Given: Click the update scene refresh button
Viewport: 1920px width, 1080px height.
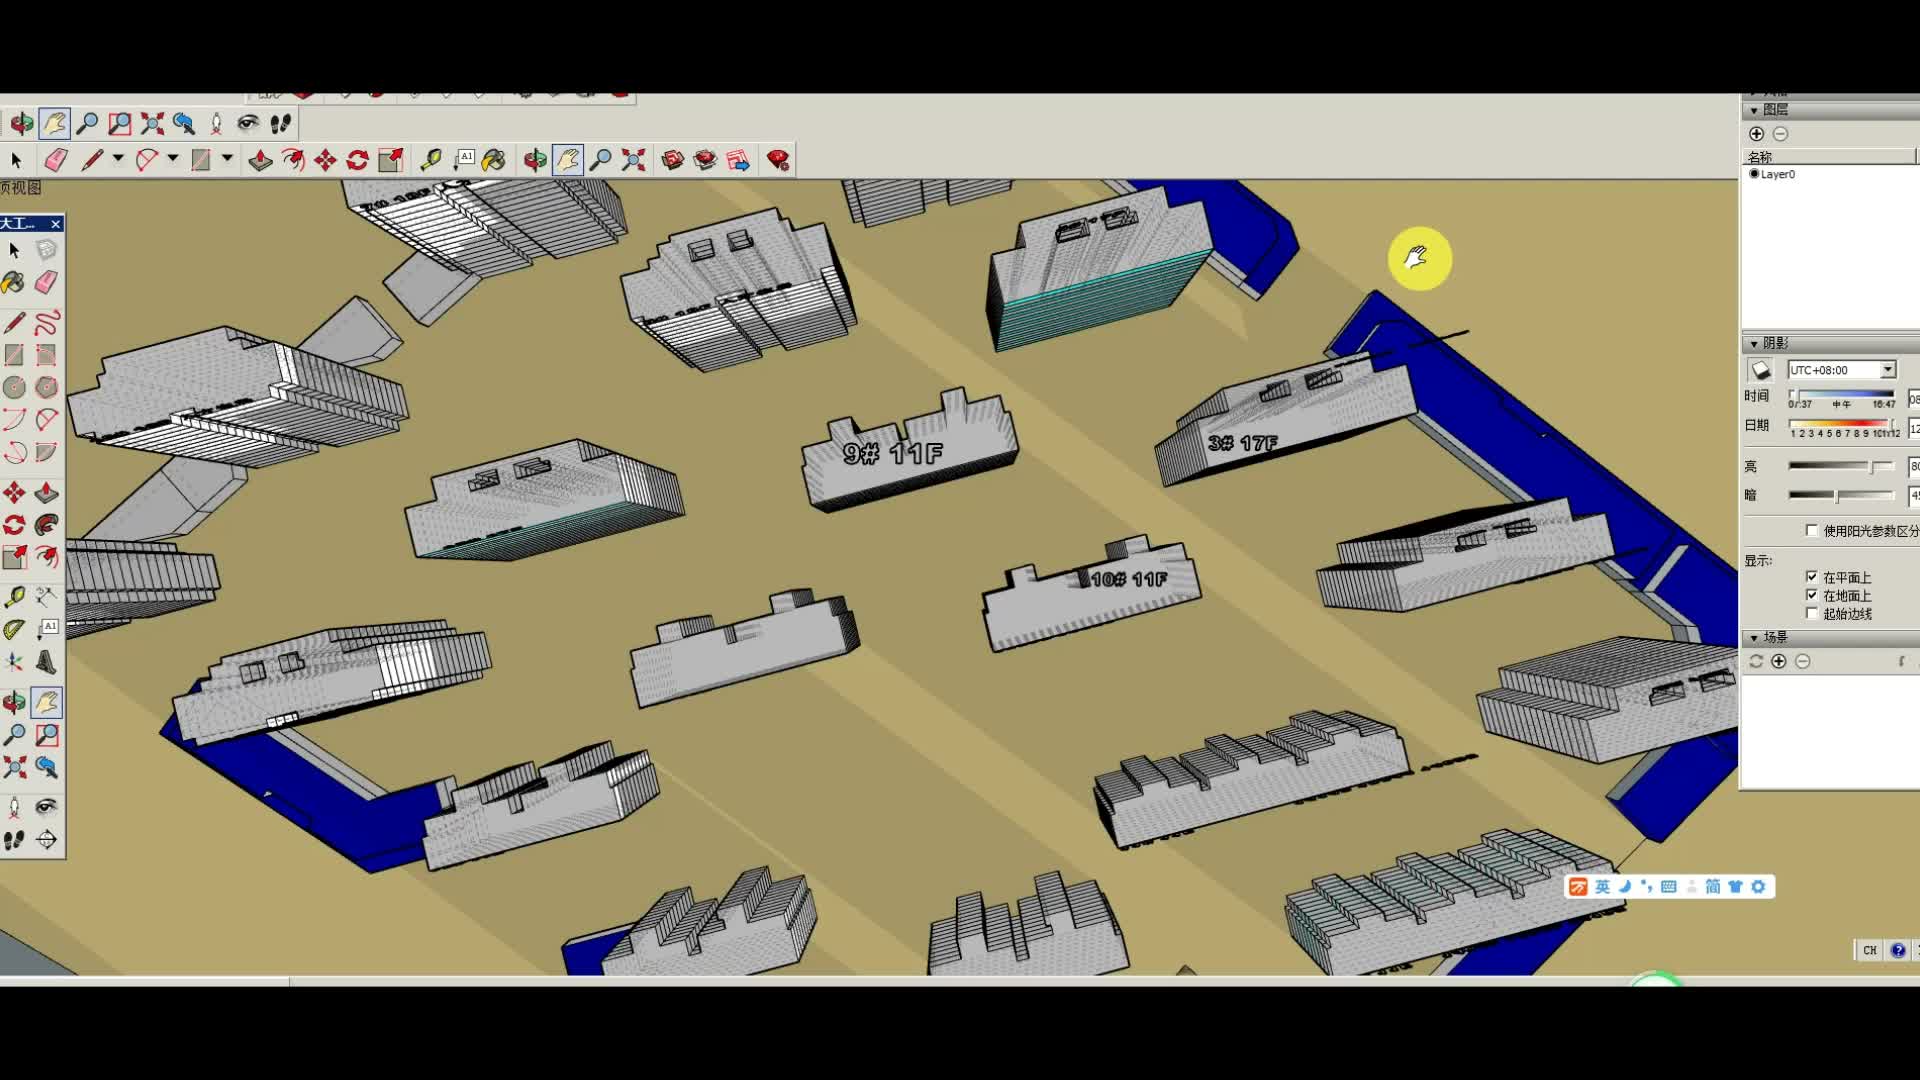Looking at the screenshot, I should point(1756,661).
